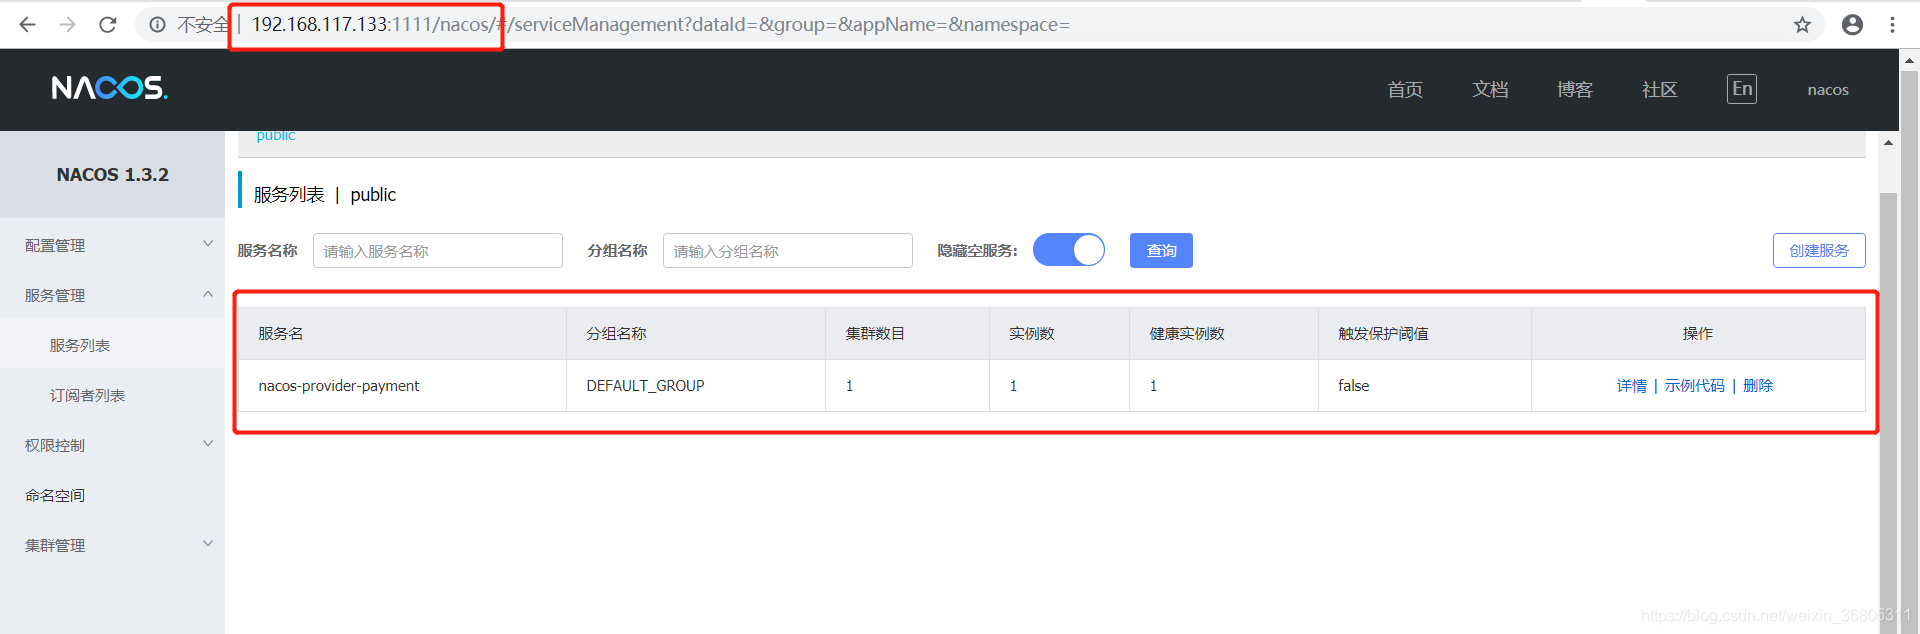Viewport: 1920px width, 634px height.
Task: Click the 创建服务 button
Action: coord(1818,250)
